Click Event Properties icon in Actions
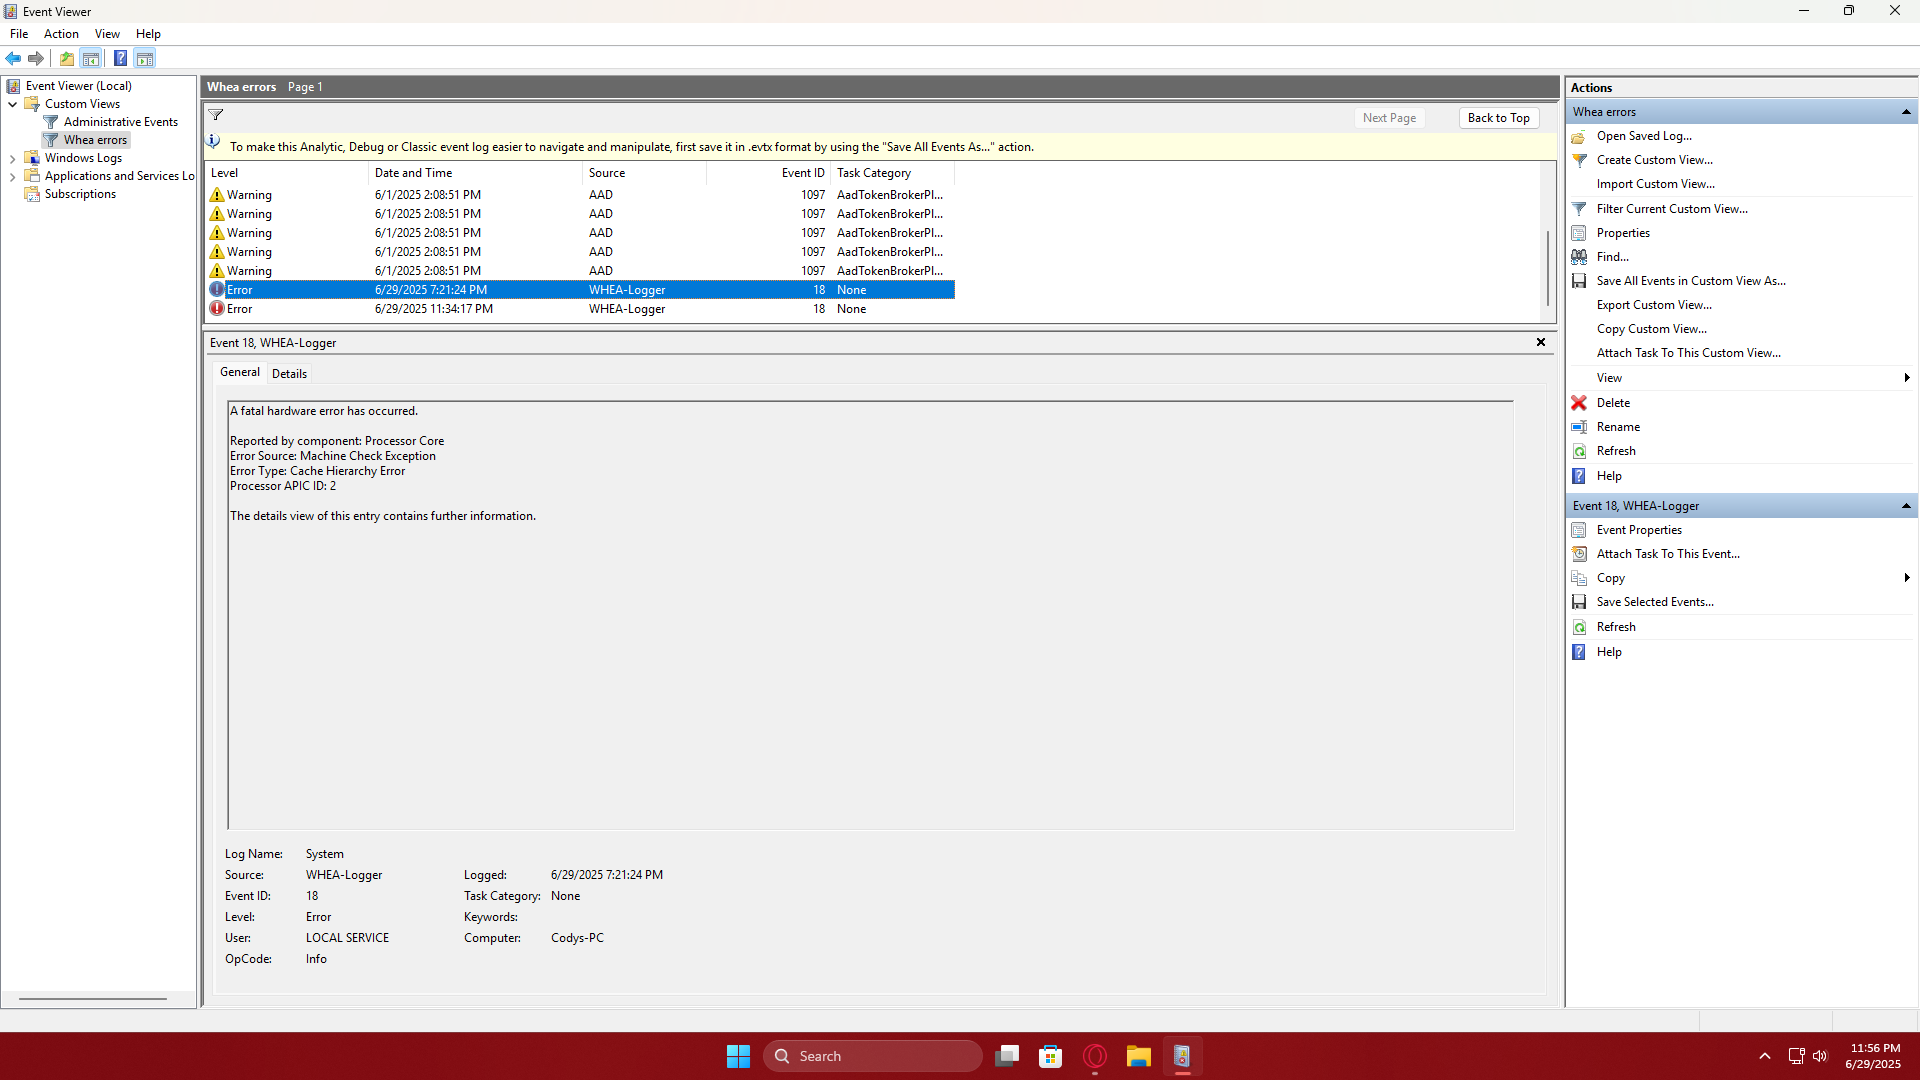The height and width of the screenshot is (1080, 1920). click(x=1579, y=530)
